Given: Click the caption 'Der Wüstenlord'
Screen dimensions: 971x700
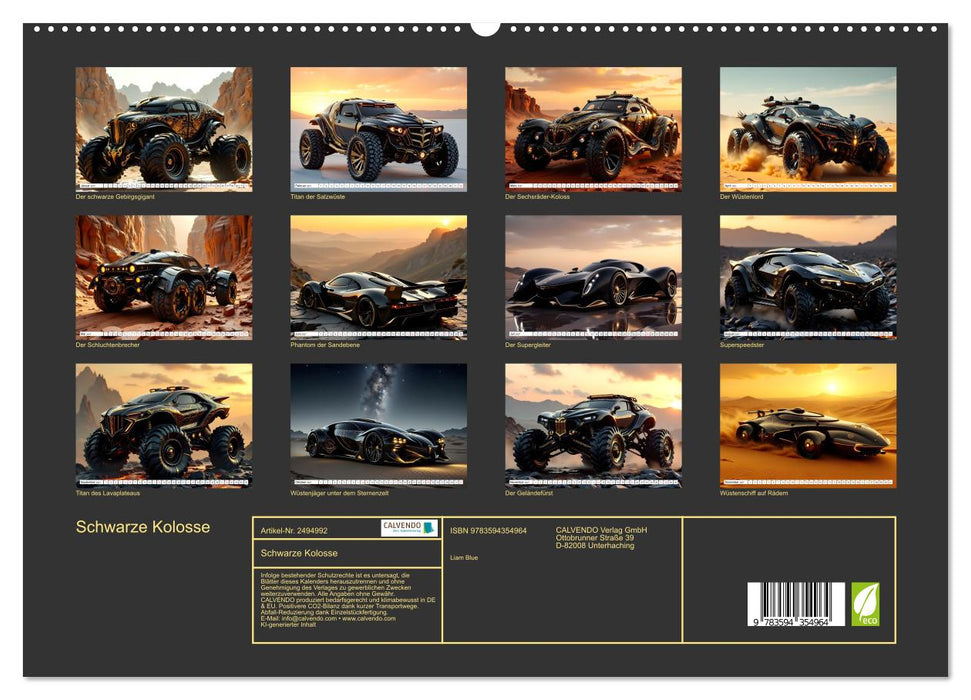Looking at the screenshot, I should tap(742, 196).
